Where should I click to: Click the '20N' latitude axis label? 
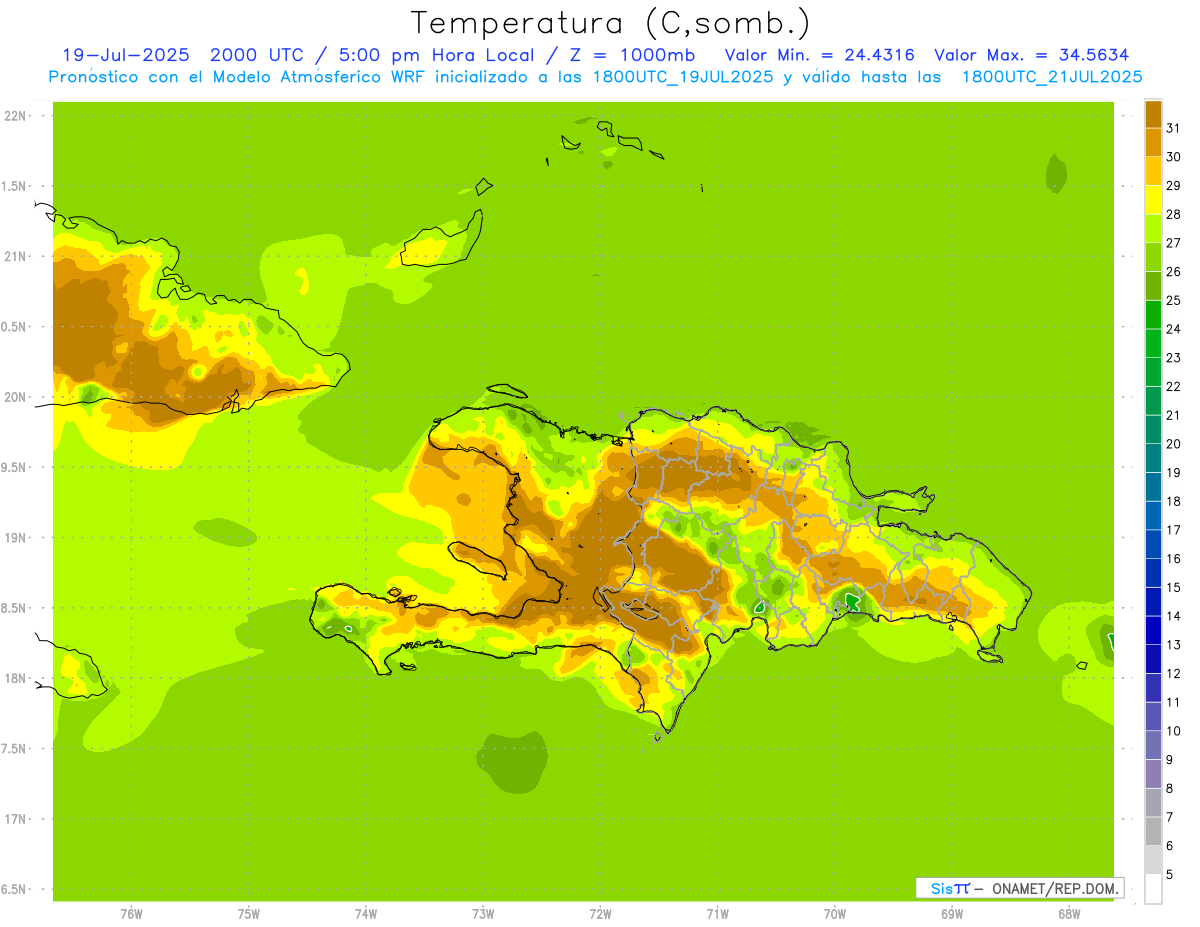(15, 398)
